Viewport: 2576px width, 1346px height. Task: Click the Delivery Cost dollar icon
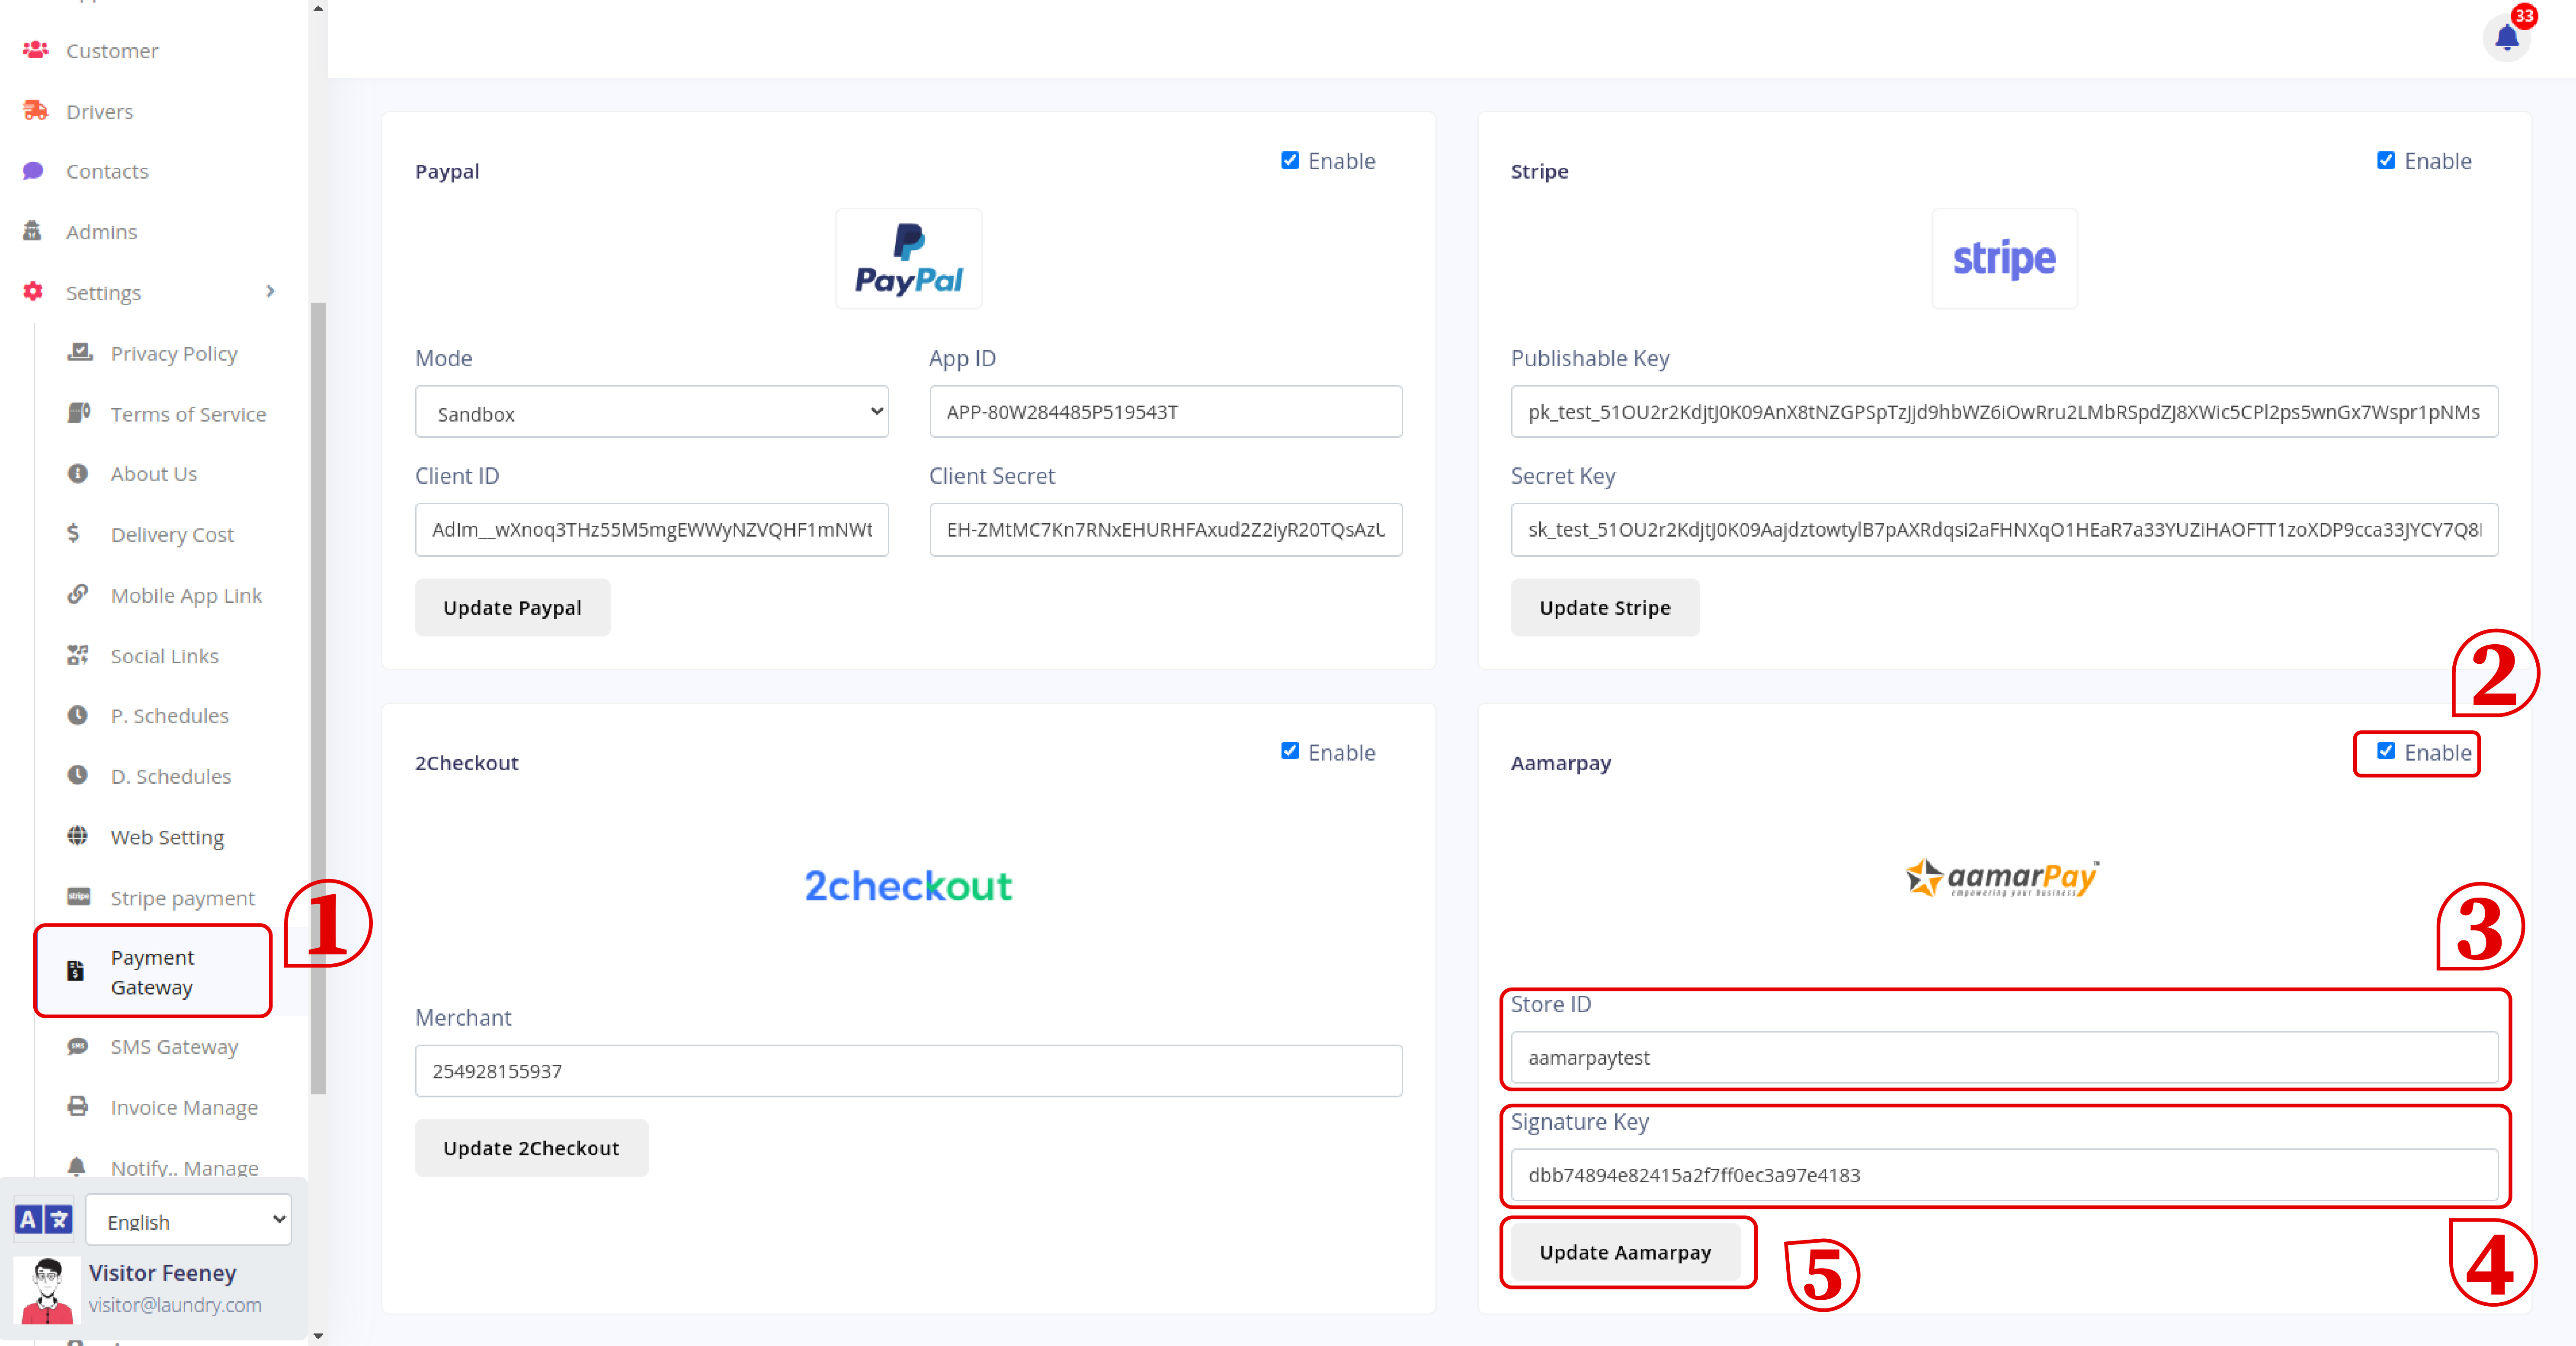[x=73, y=533]
